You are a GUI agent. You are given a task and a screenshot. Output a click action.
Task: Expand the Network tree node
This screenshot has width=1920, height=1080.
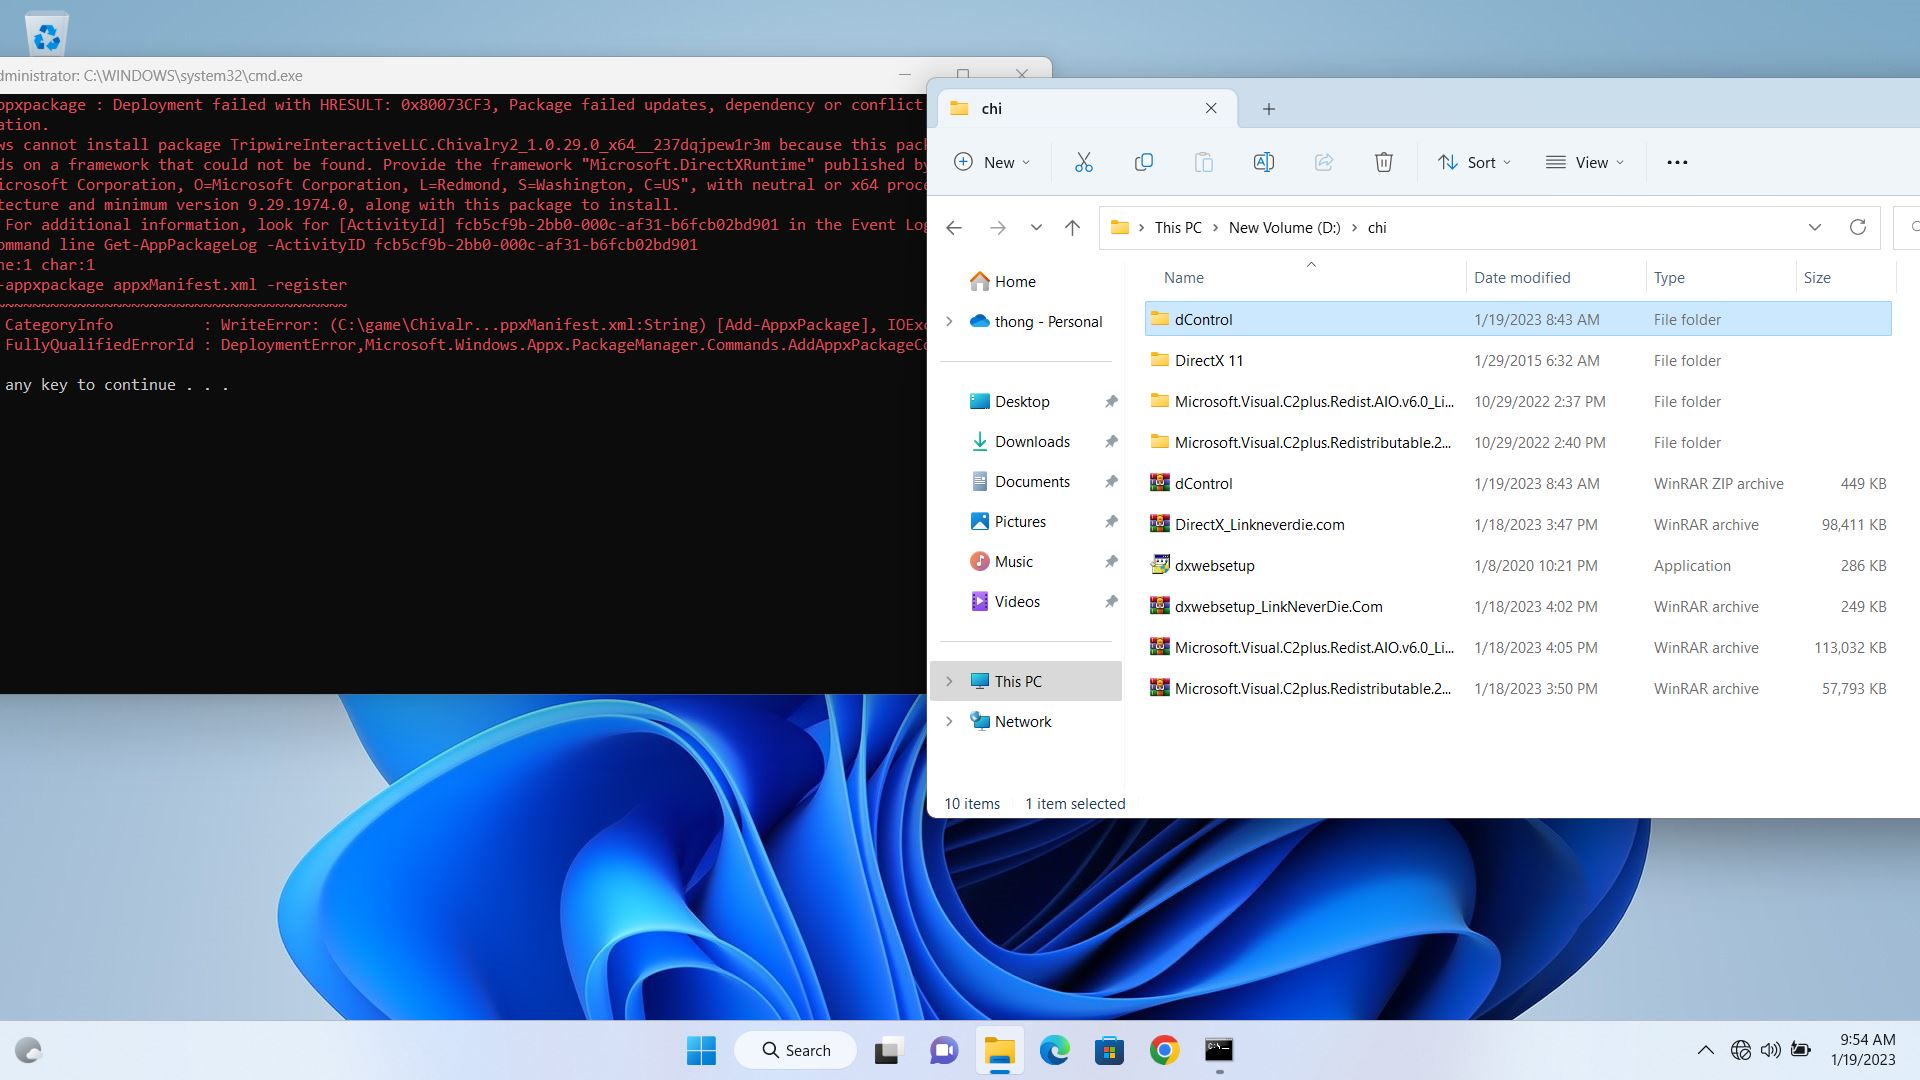pyautogui.click(x=949, y=721)
